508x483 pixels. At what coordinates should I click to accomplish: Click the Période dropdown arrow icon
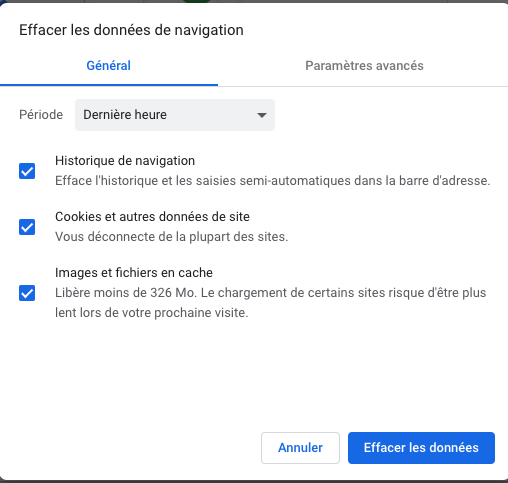point(262,115)
